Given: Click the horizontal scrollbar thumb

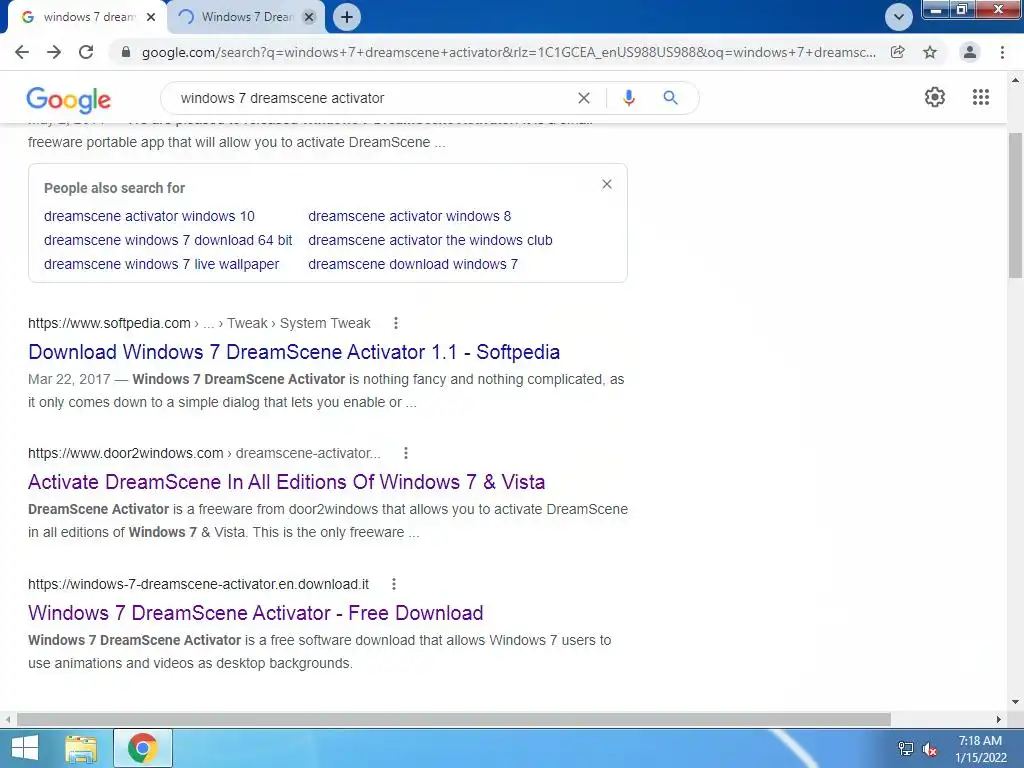Looking at the screenshot, I should pyautogui.click(x=454, y=720).
